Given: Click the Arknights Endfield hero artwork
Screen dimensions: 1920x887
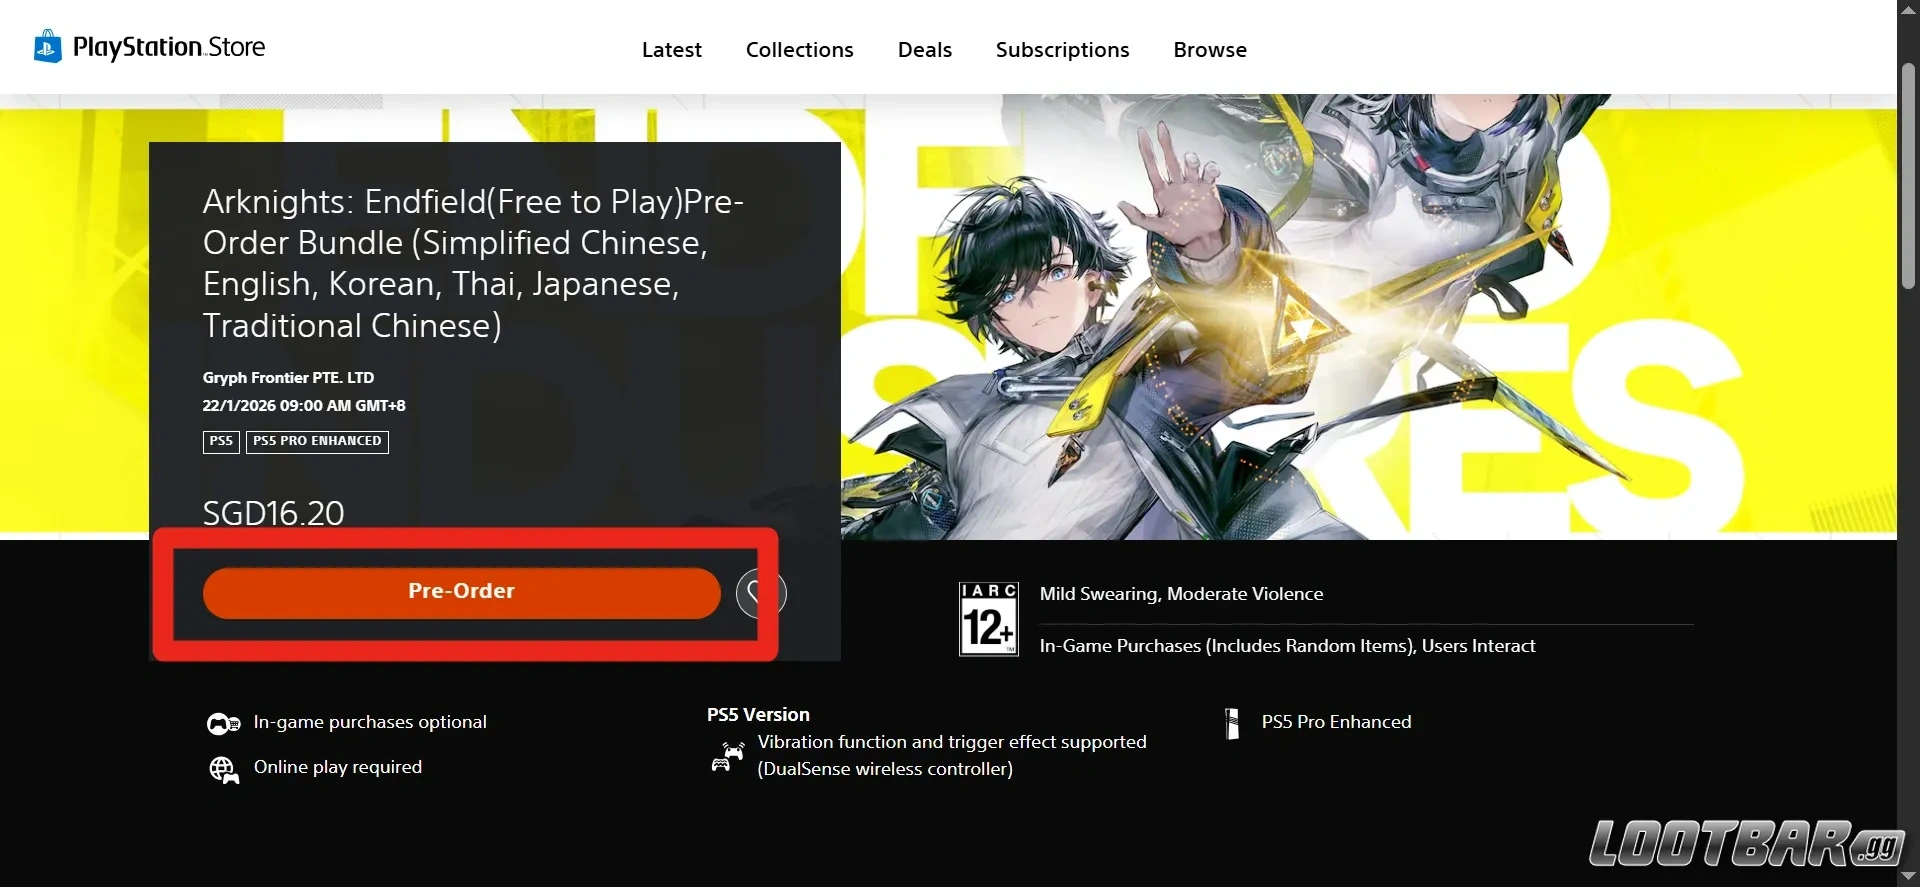Looking at the screenshot, I should 1368,317.
